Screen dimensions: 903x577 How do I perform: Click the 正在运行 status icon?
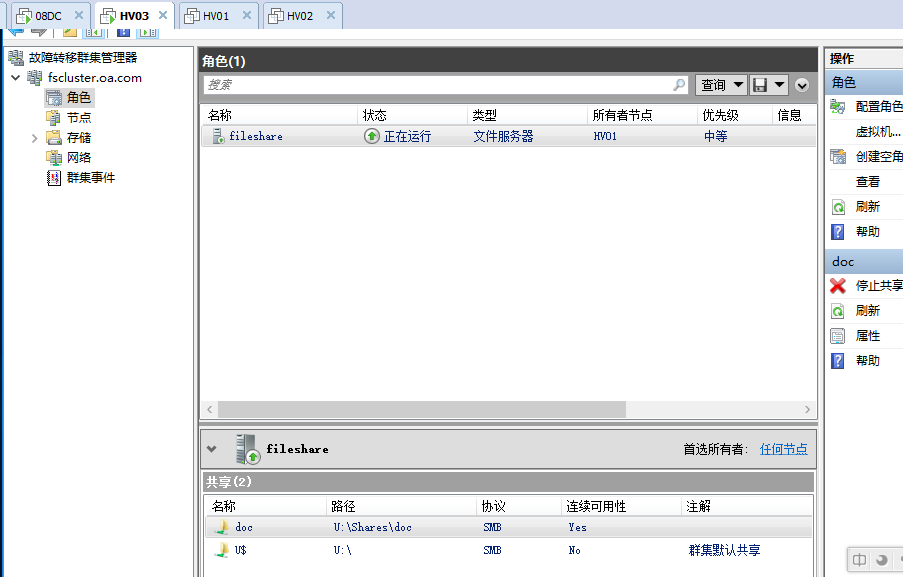tap(372, 136)
